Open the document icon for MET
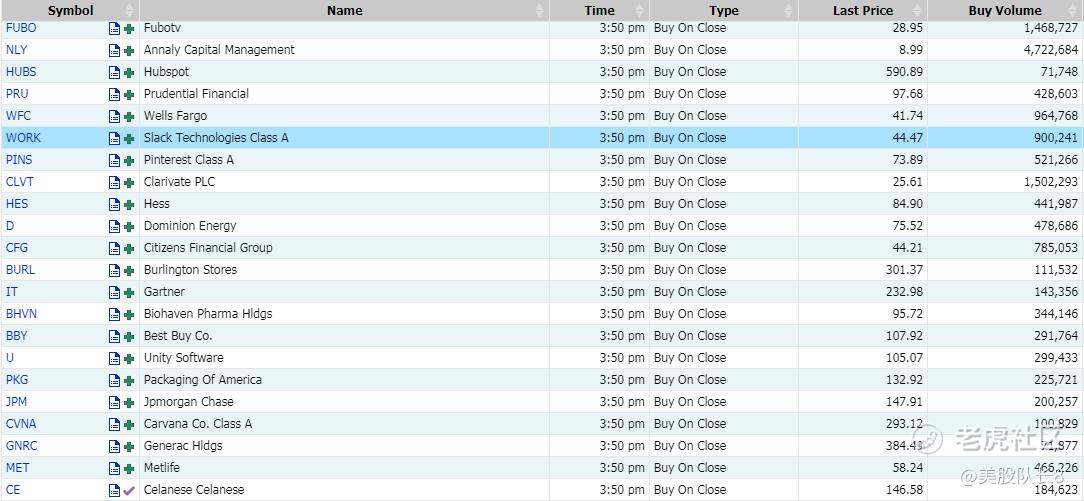 pyautogui.click(x=114, y=469)
